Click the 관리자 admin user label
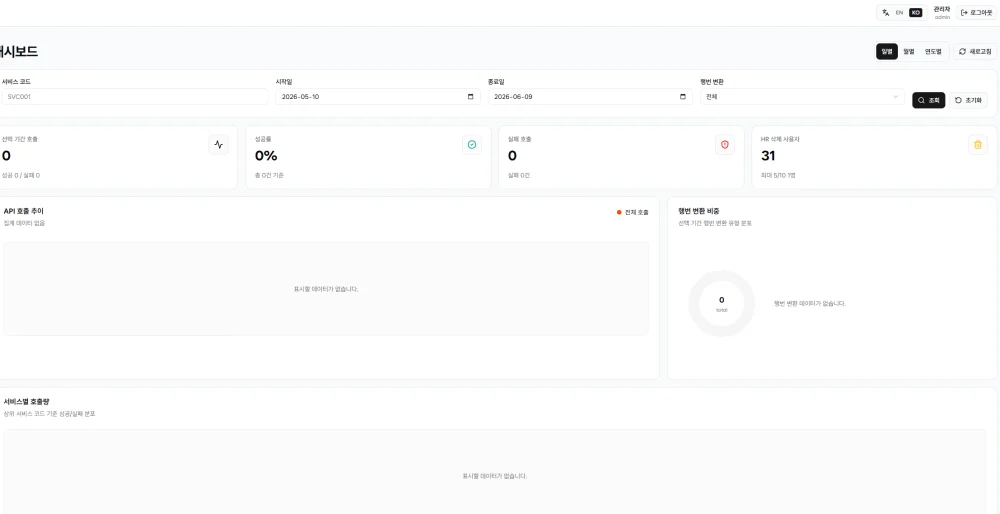Screen dimensions: 1000x514 pos(942,12)
